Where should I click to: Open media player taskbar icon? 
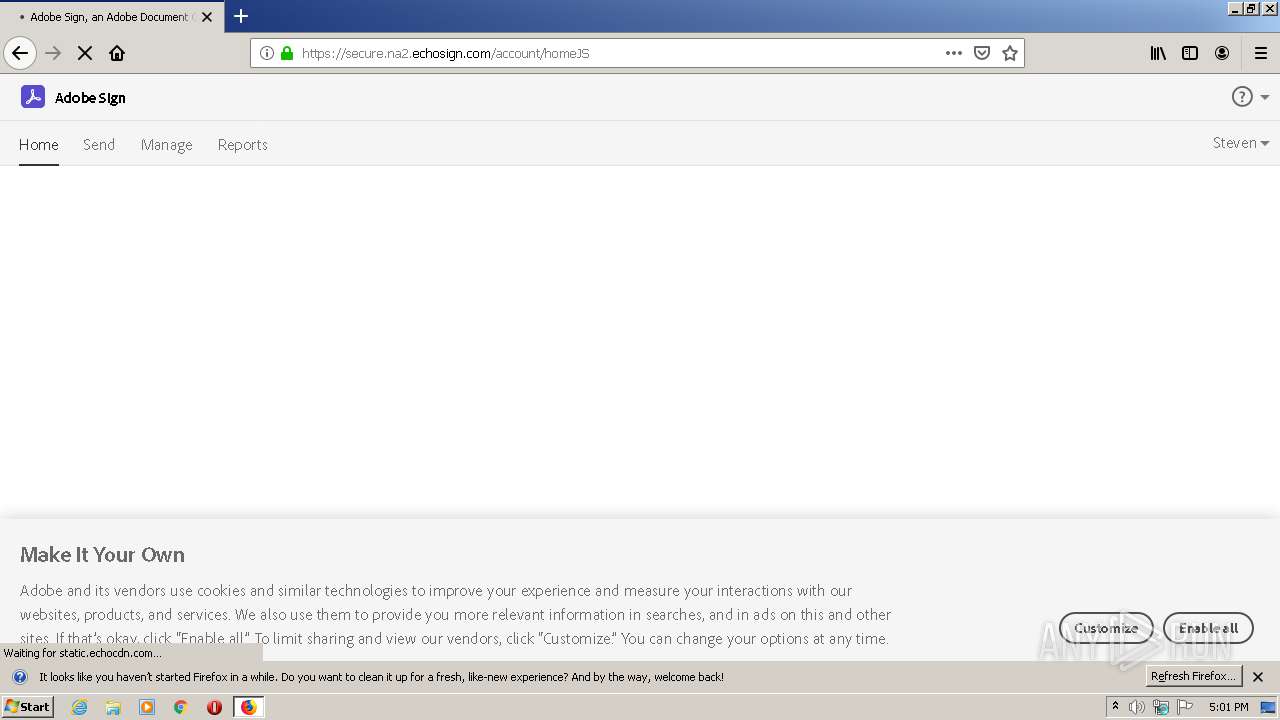tap(147, 707)
